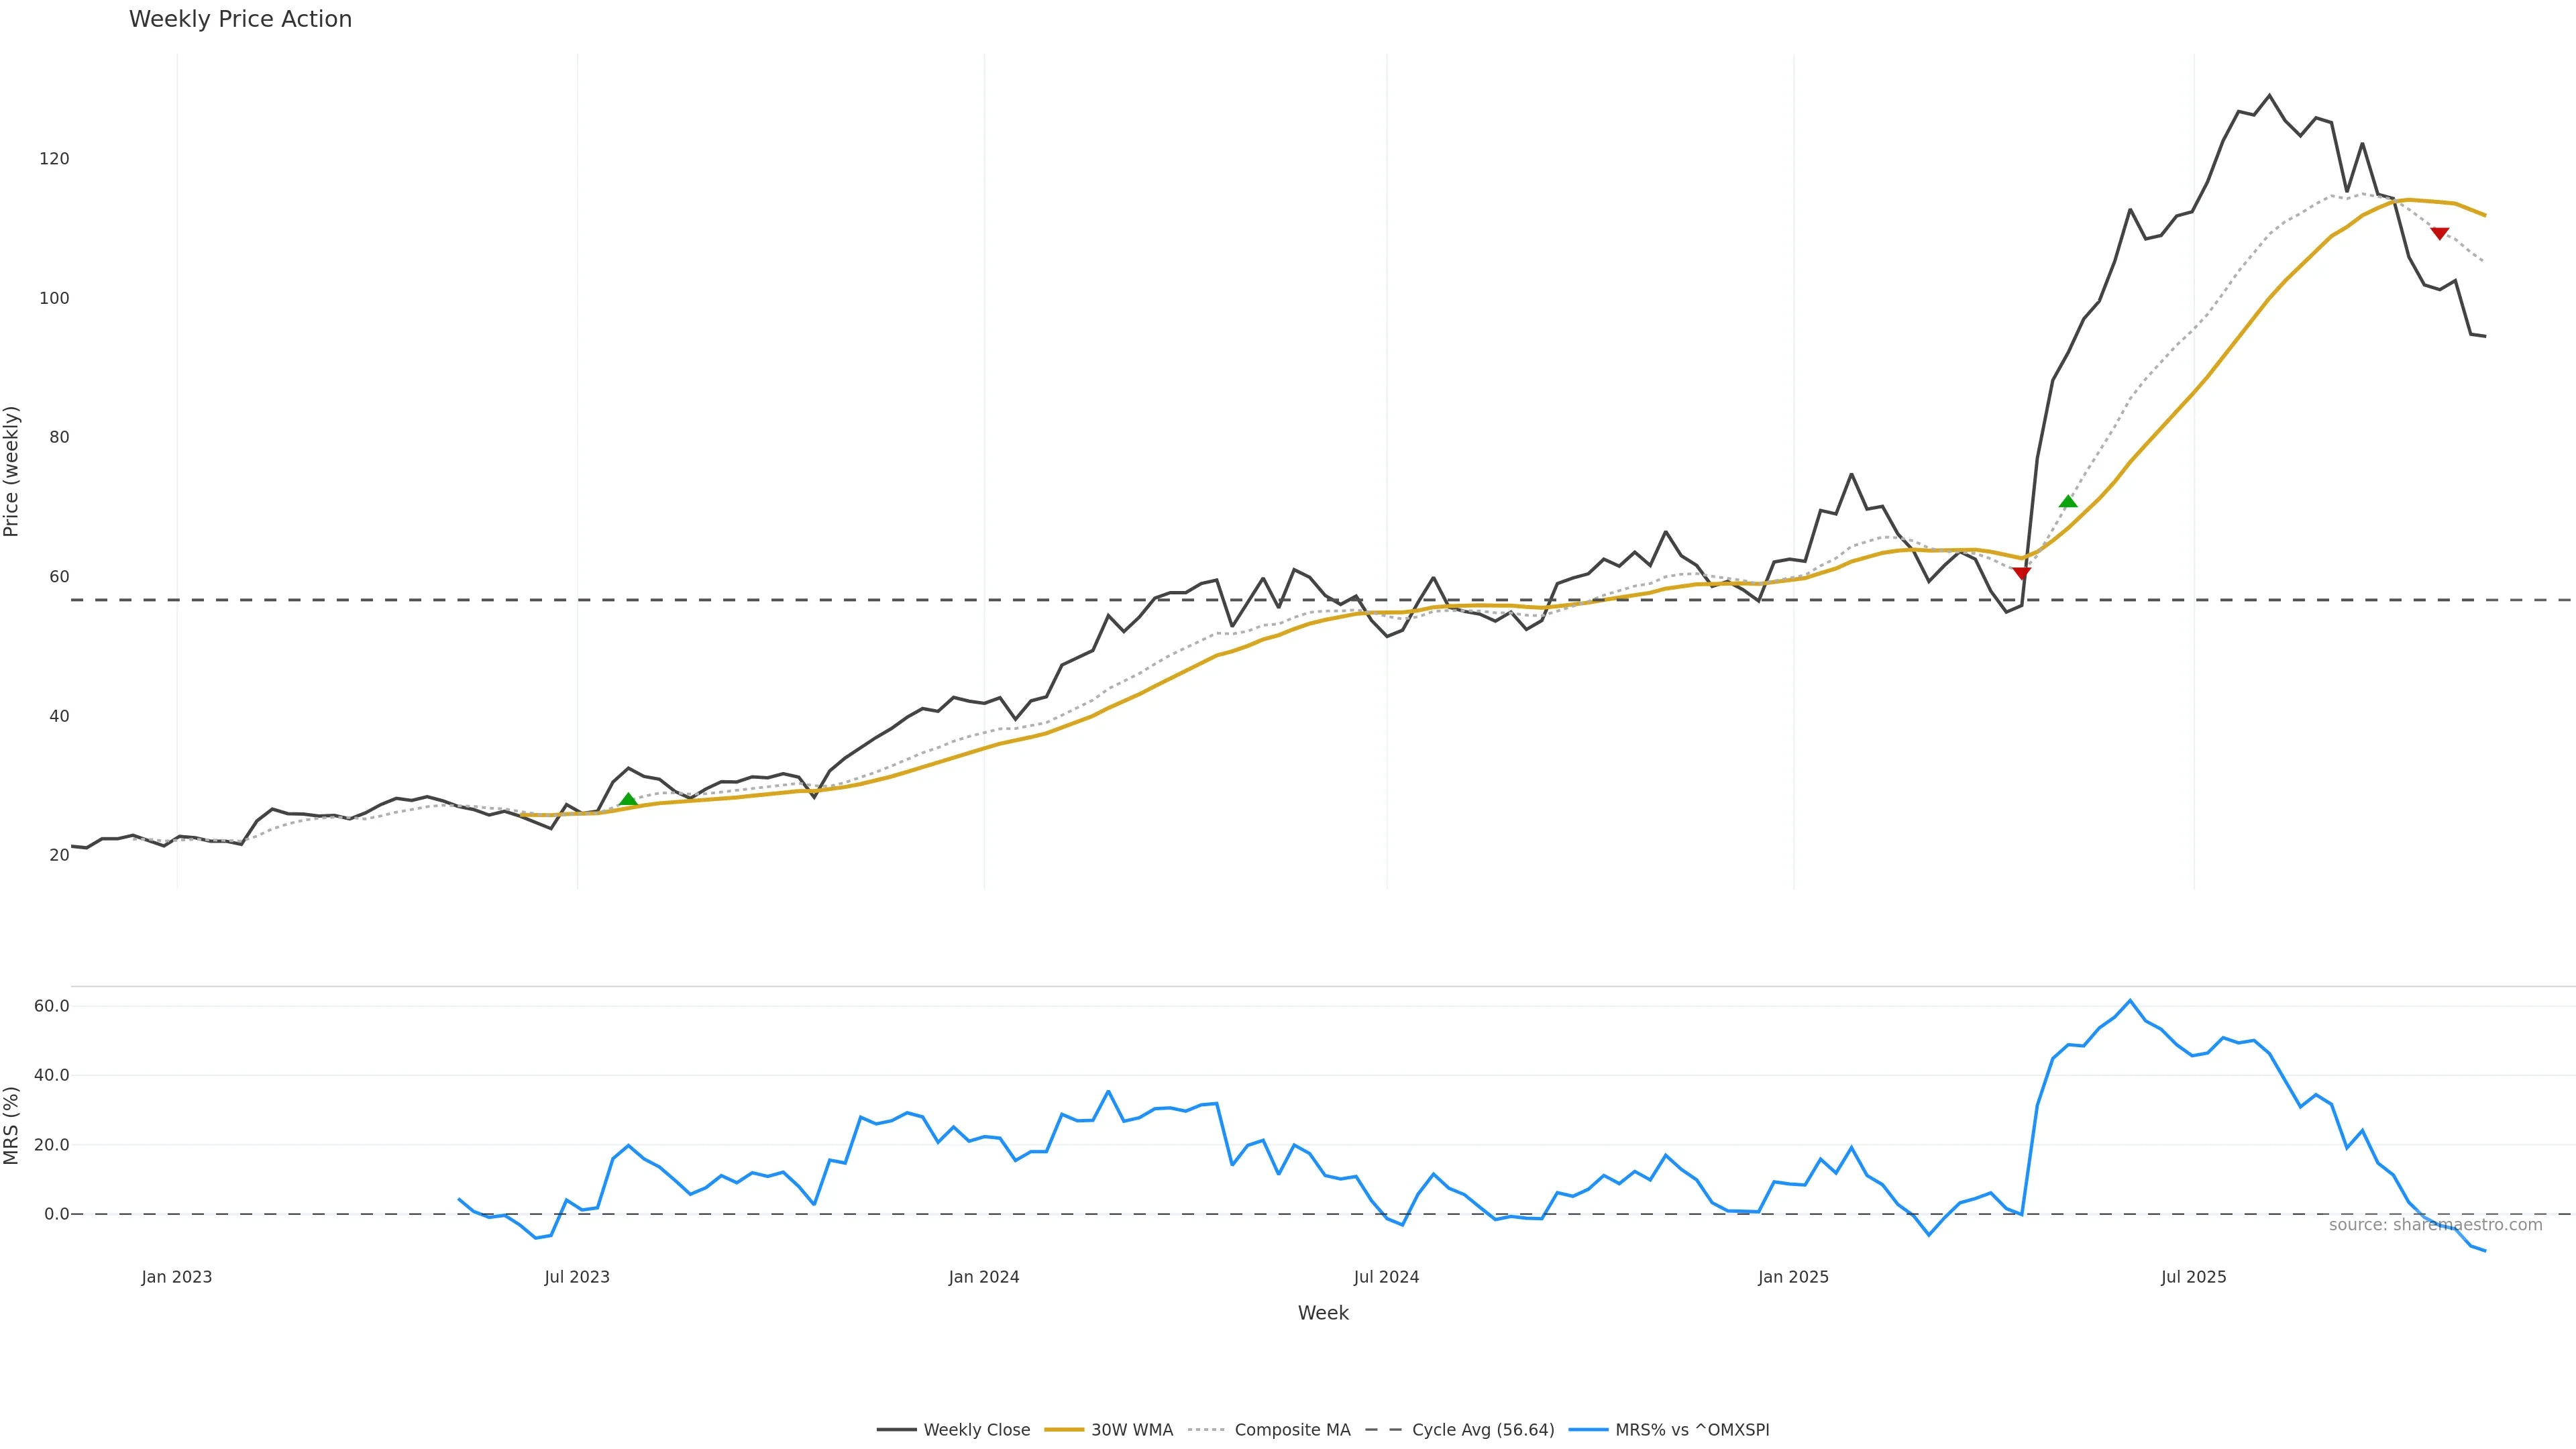Viewport: 2576px width, 1449px height.
Task: Click the 120 price axis tick label
Action: point(54,159)
